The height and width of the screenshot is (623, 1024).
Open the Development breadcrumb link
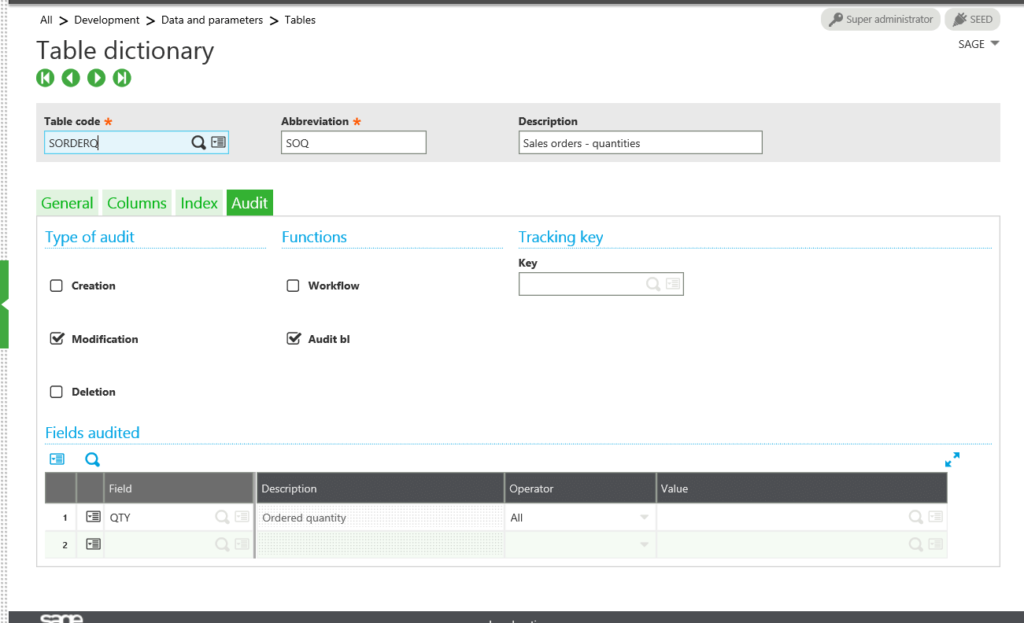point(107,19)
